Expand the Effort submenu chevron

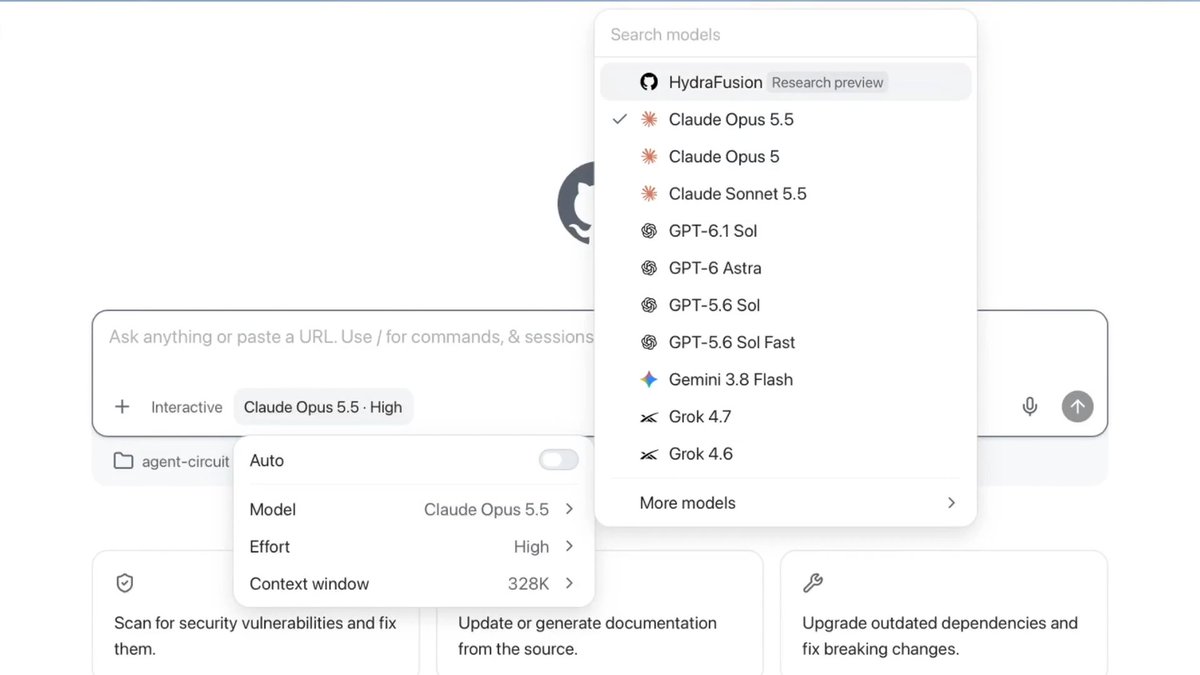tap(569, 546)
